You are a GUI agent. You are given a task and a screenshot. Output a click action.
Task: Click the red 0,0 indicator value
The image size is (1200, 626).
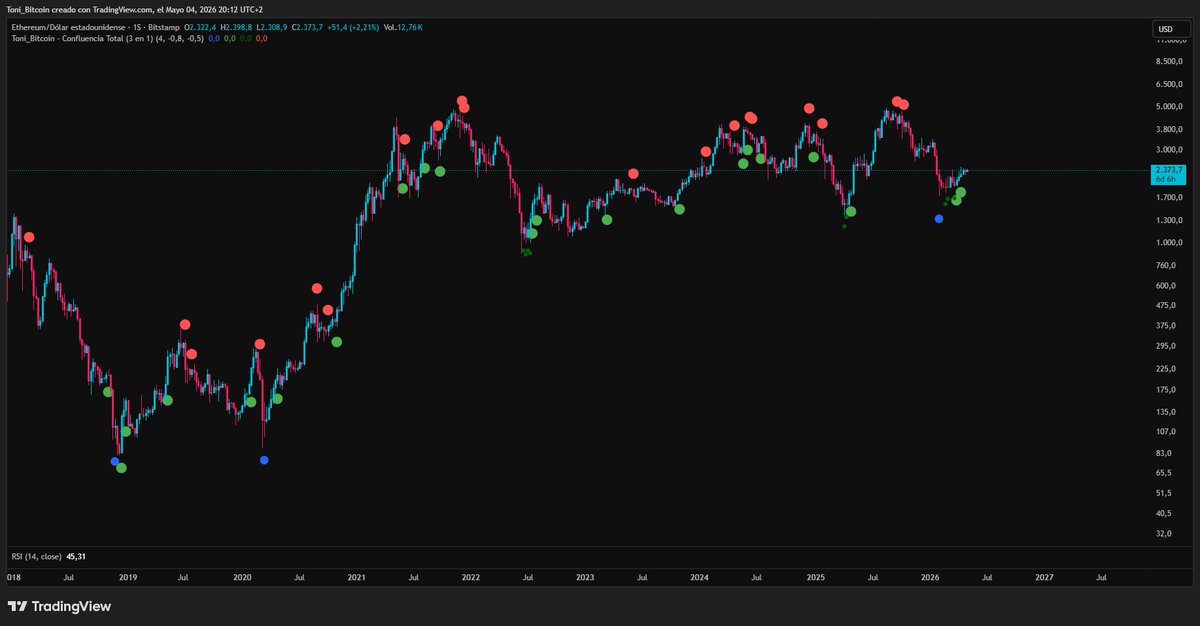click(x=261, y=38)
